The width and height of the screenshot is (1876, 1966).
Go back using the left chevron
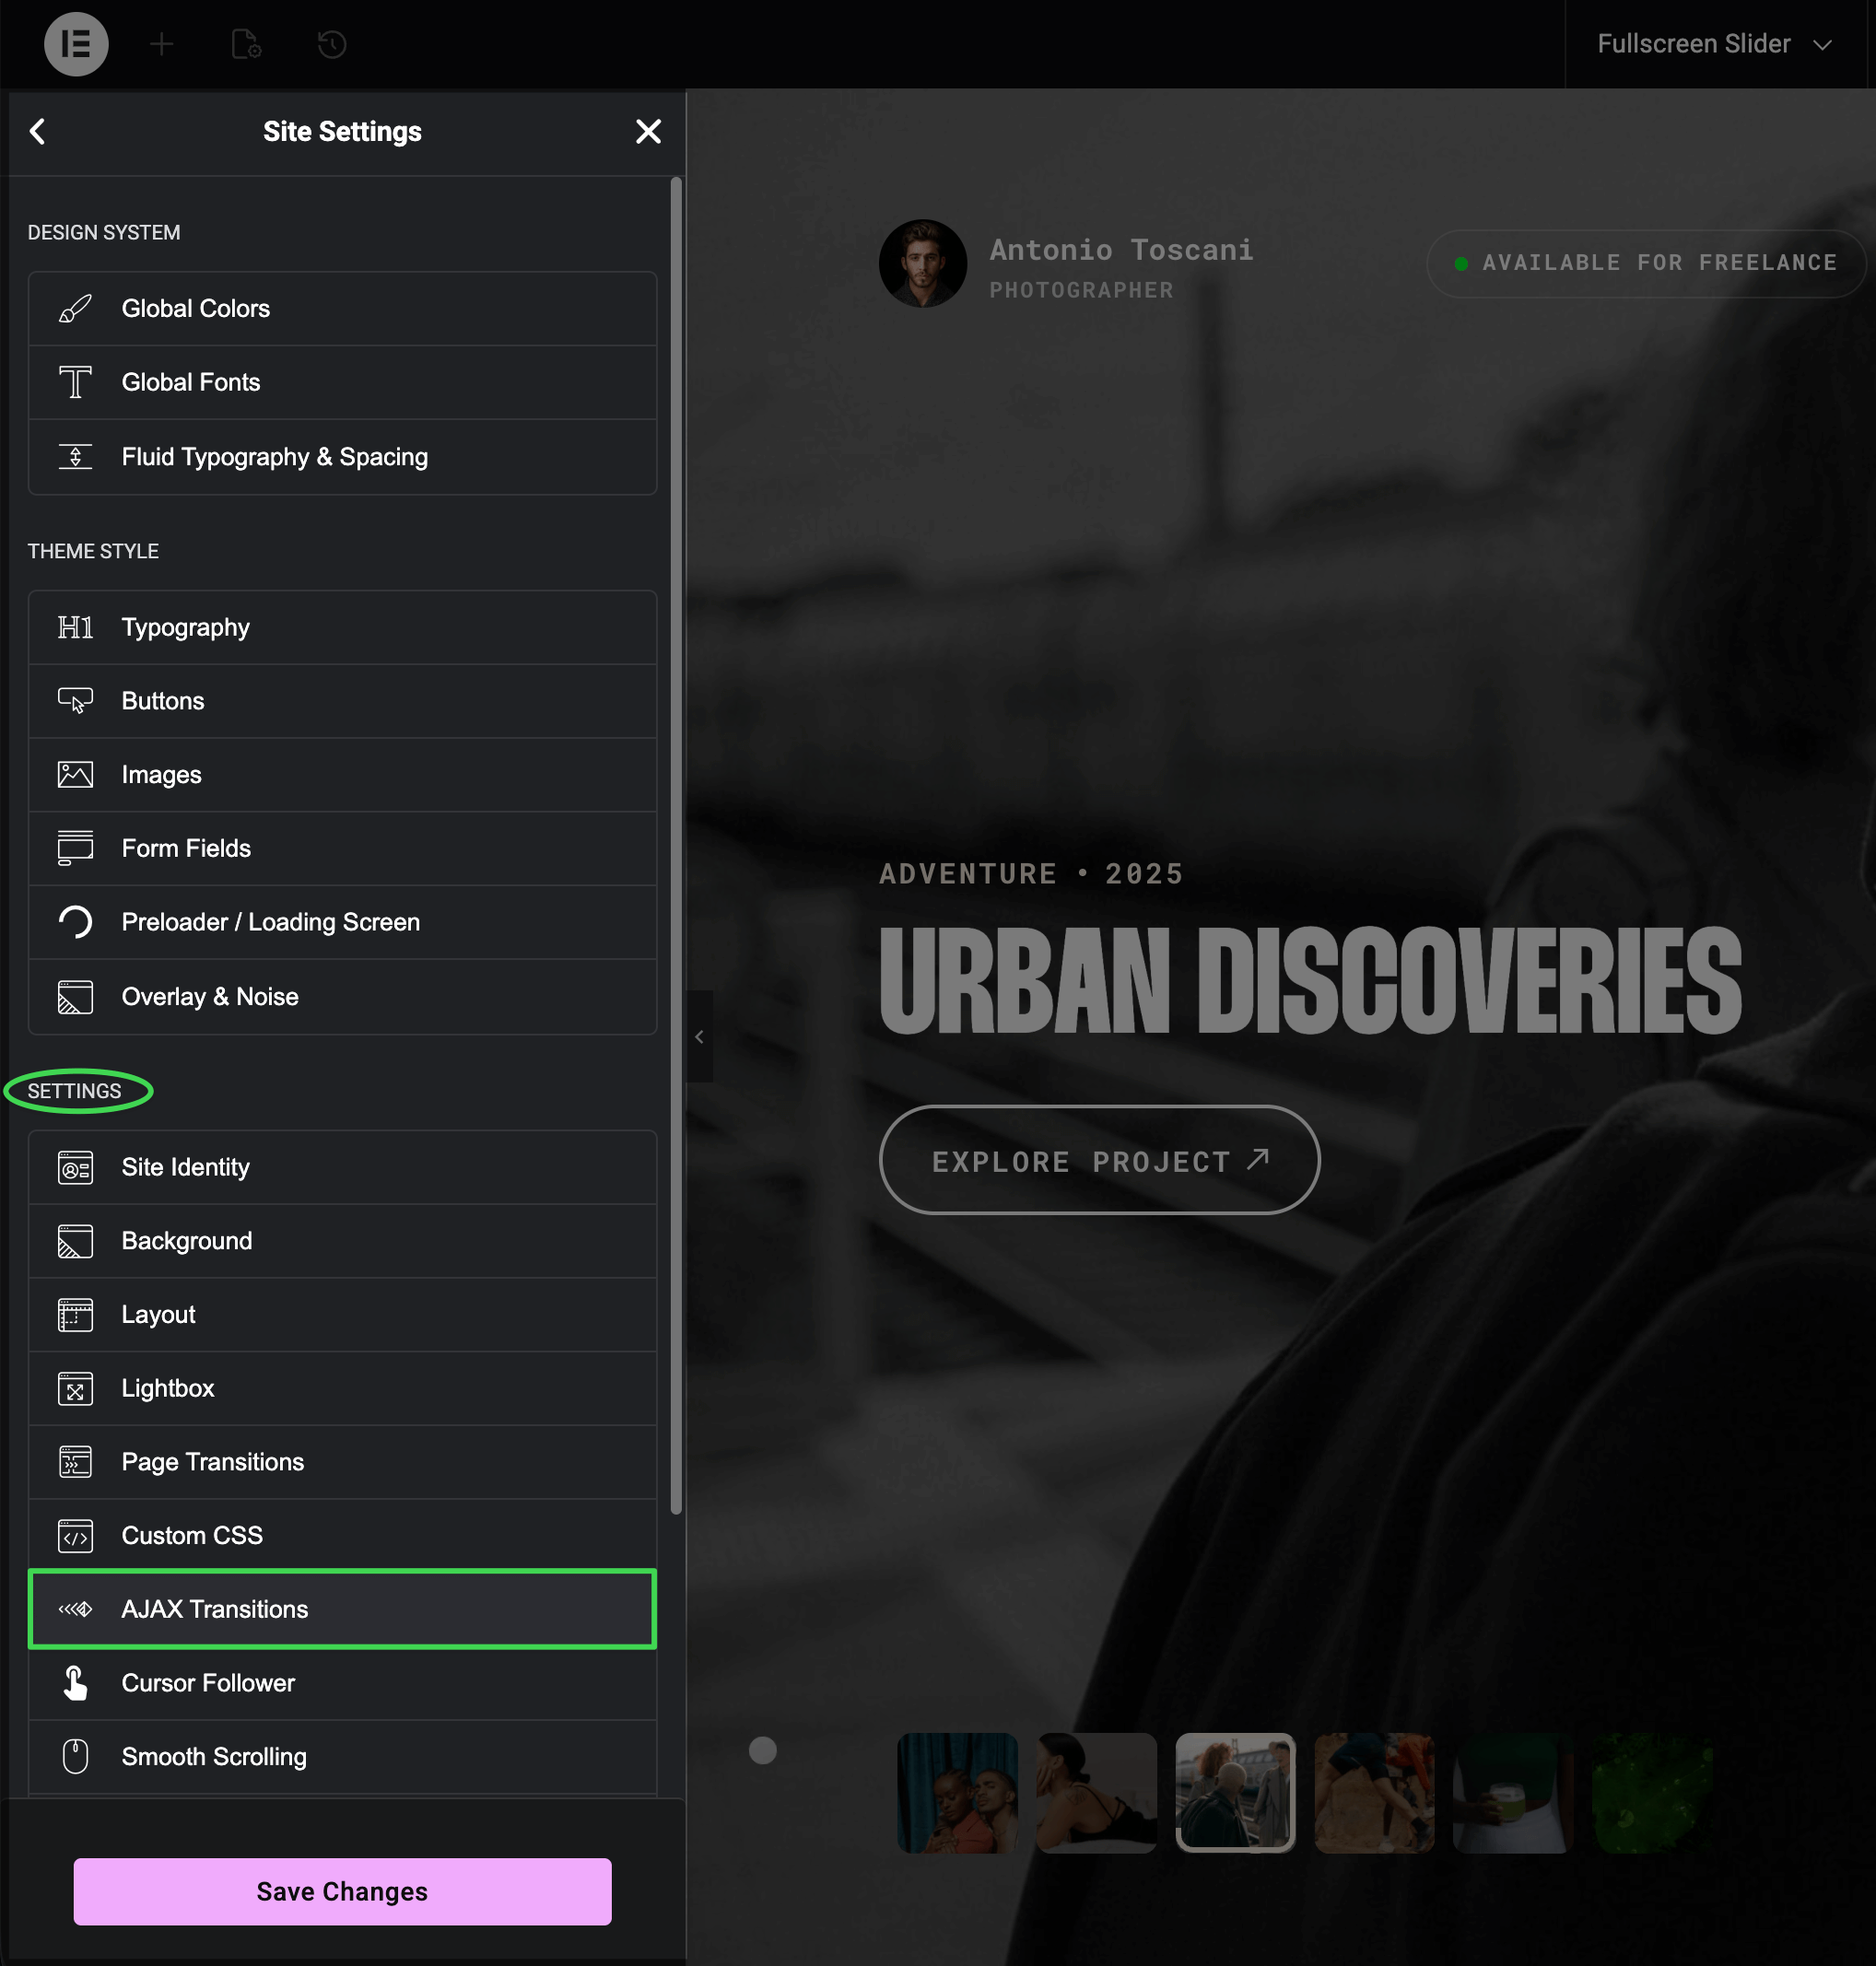[x=38, y=131]
